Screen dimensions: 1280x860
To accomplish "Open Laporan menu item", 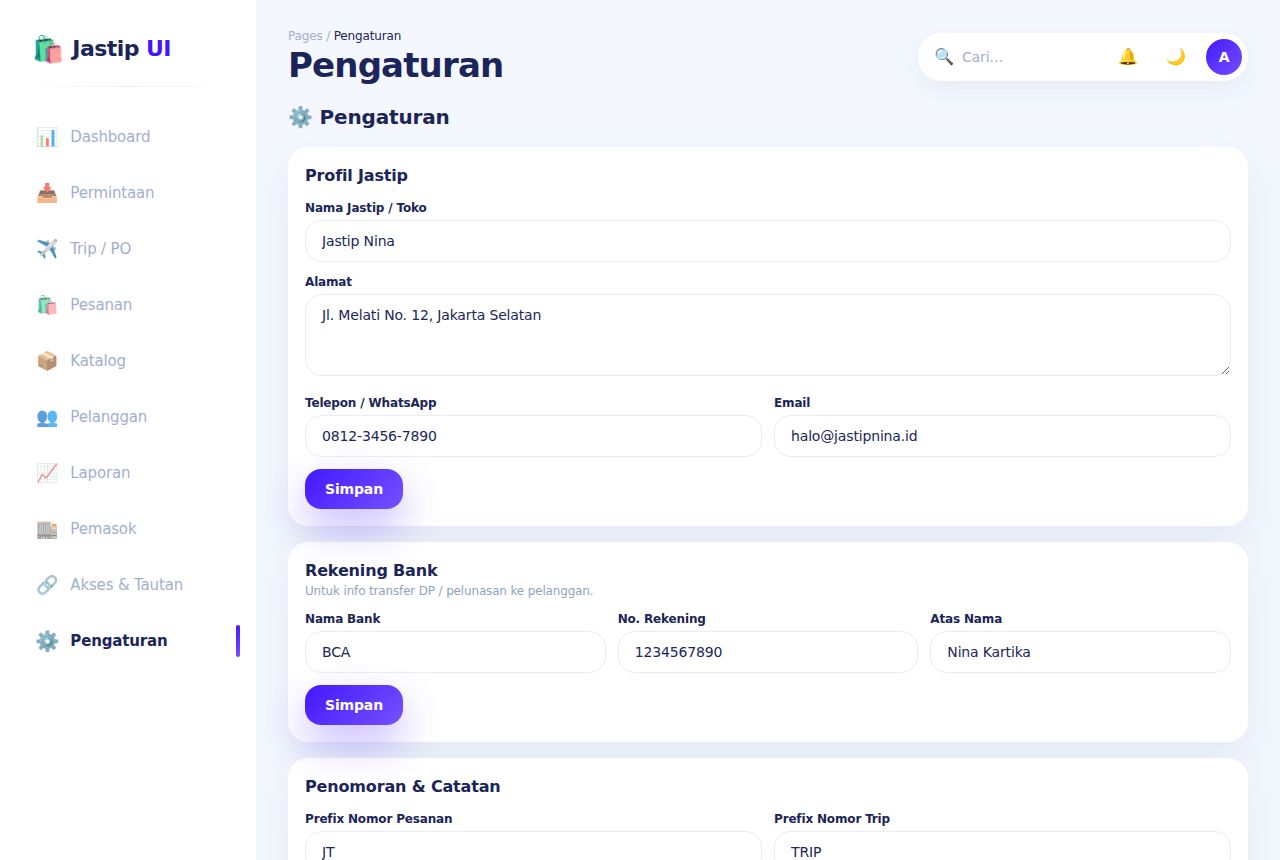I will pos(128,473).
